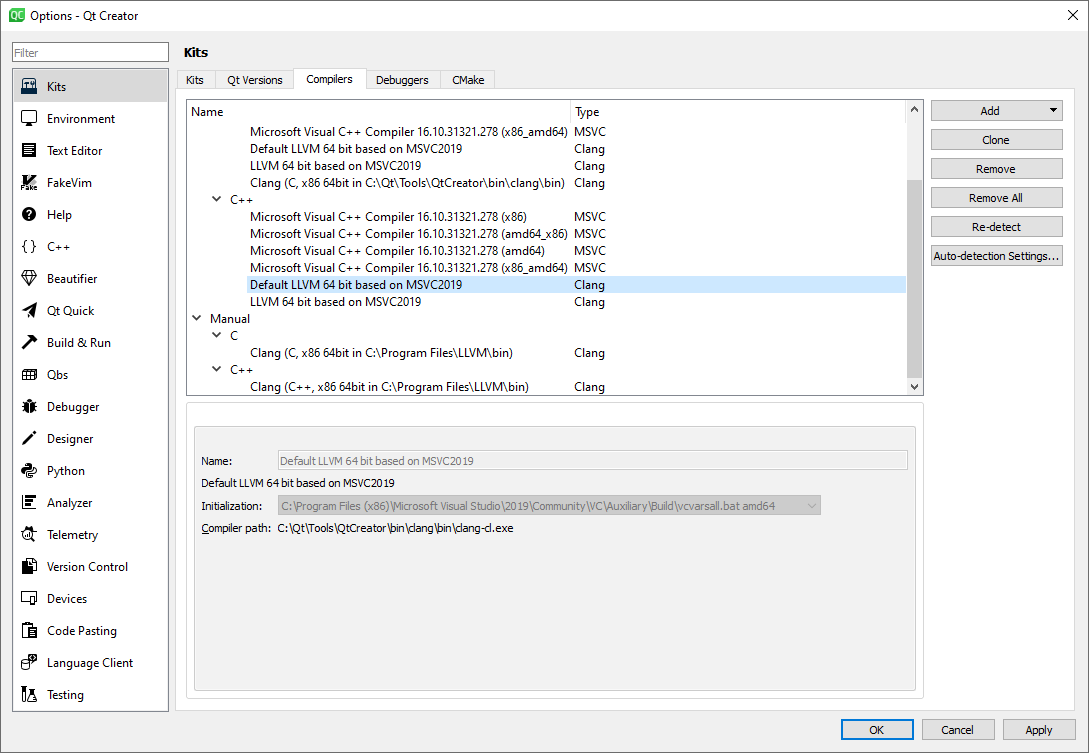Screen dimensions: 1089x753
Task: Sort compilers by the Name column header
Action: 379,112
